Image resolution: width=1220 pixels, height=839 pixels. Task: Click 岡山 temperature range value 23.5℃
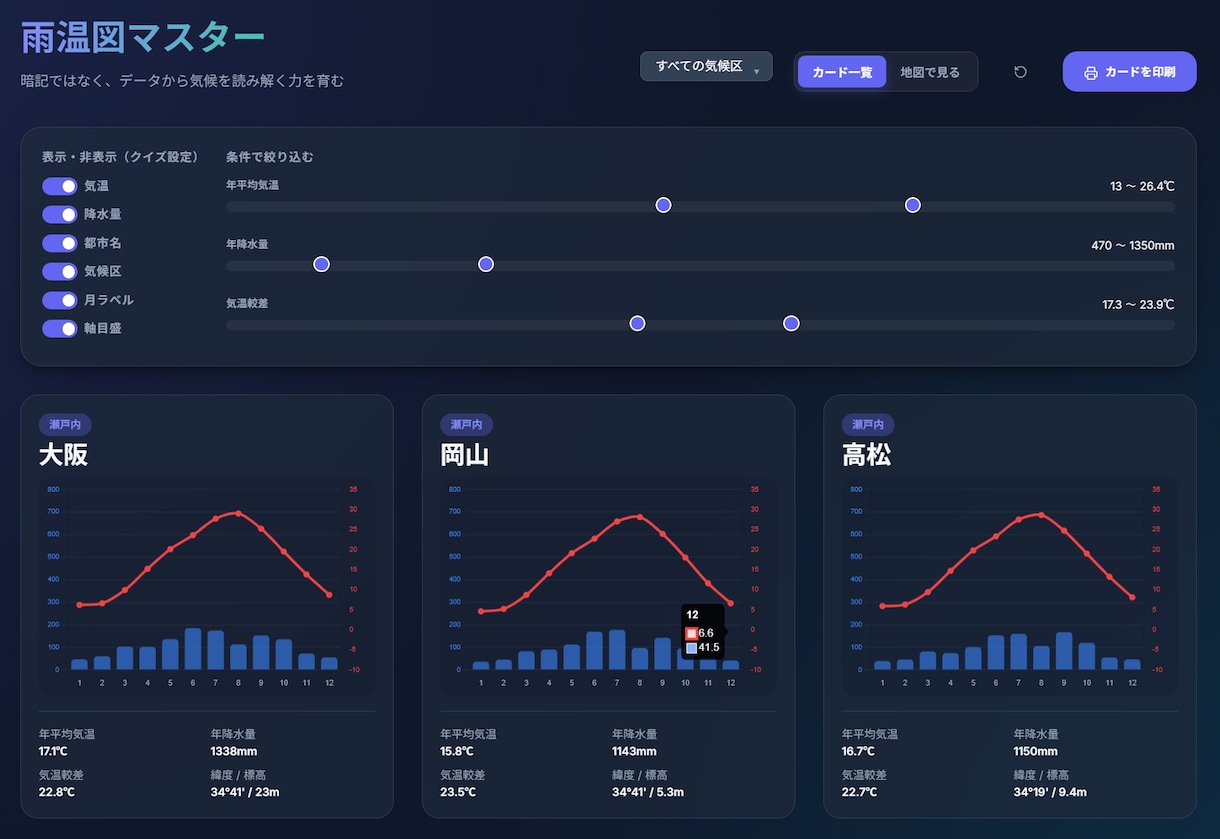[459, 792]
